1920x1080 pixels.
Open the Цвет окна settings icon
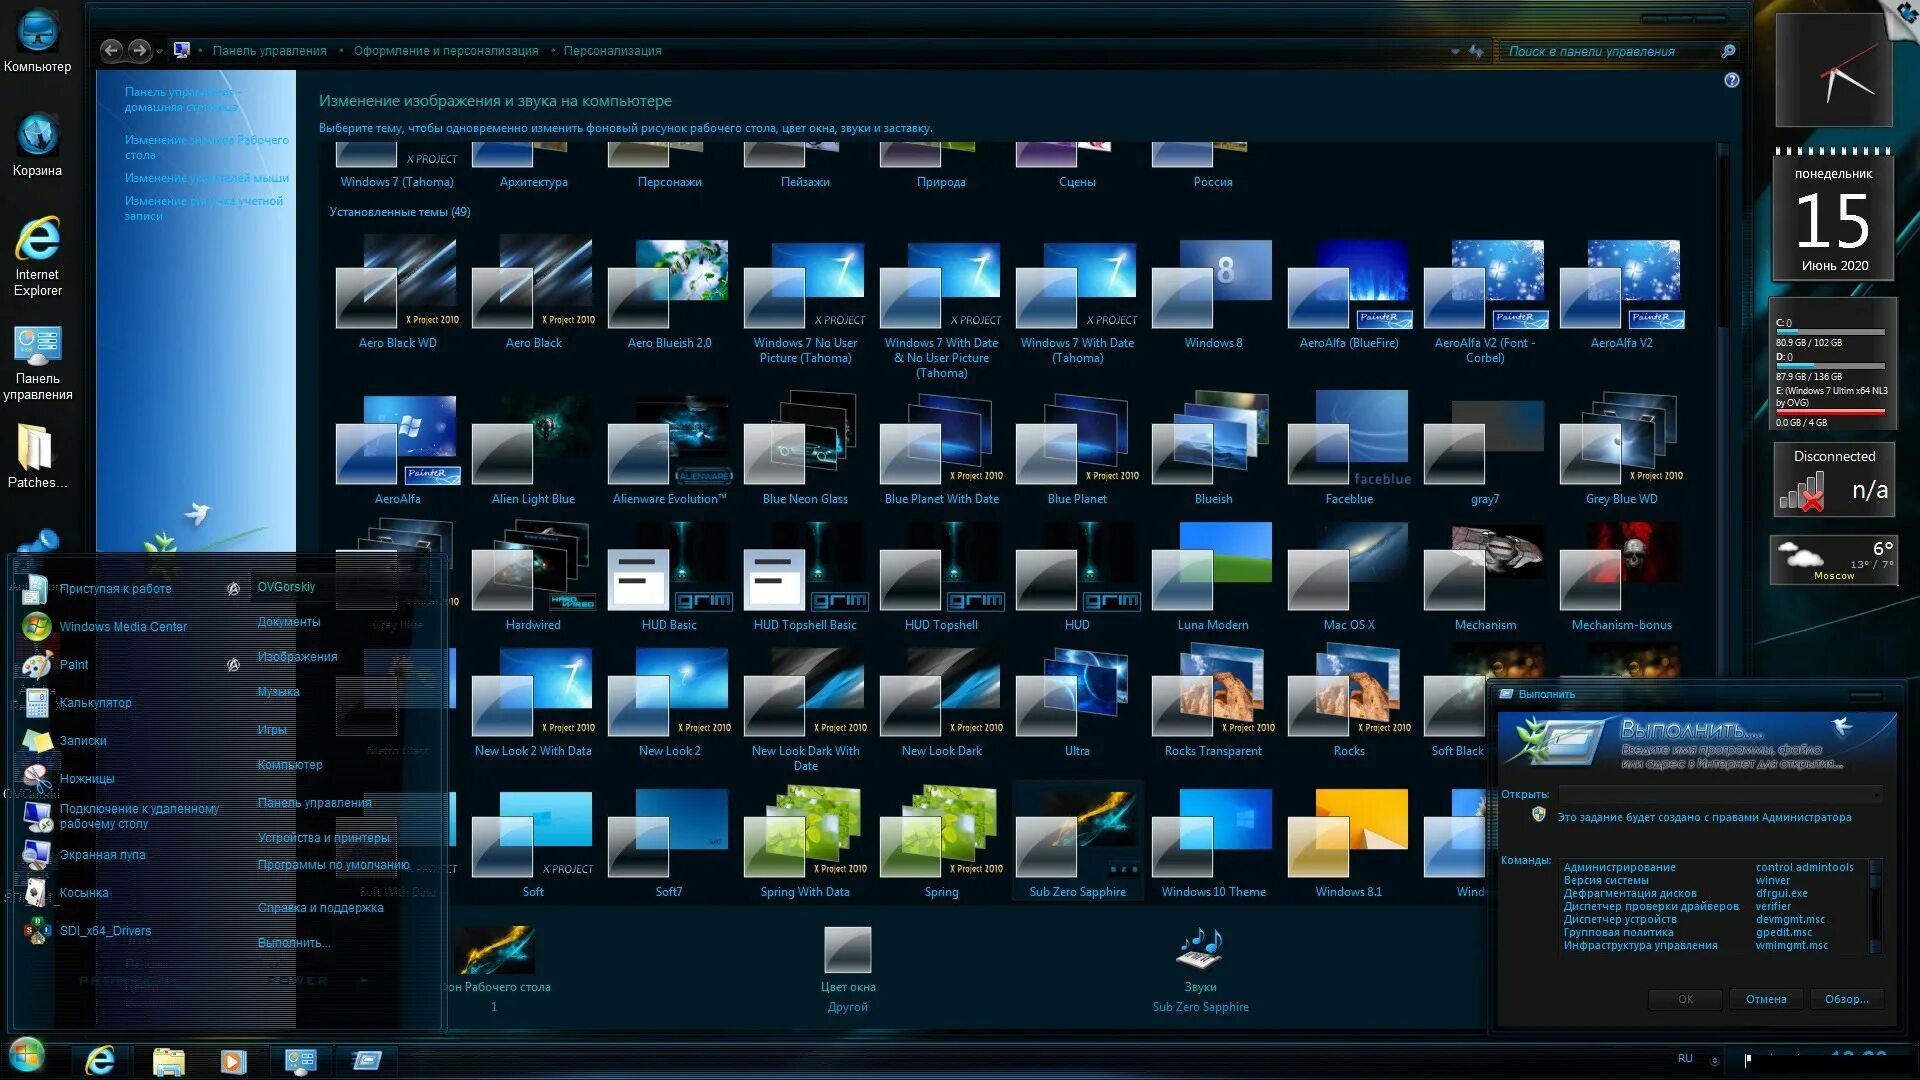tap(847, 951)
